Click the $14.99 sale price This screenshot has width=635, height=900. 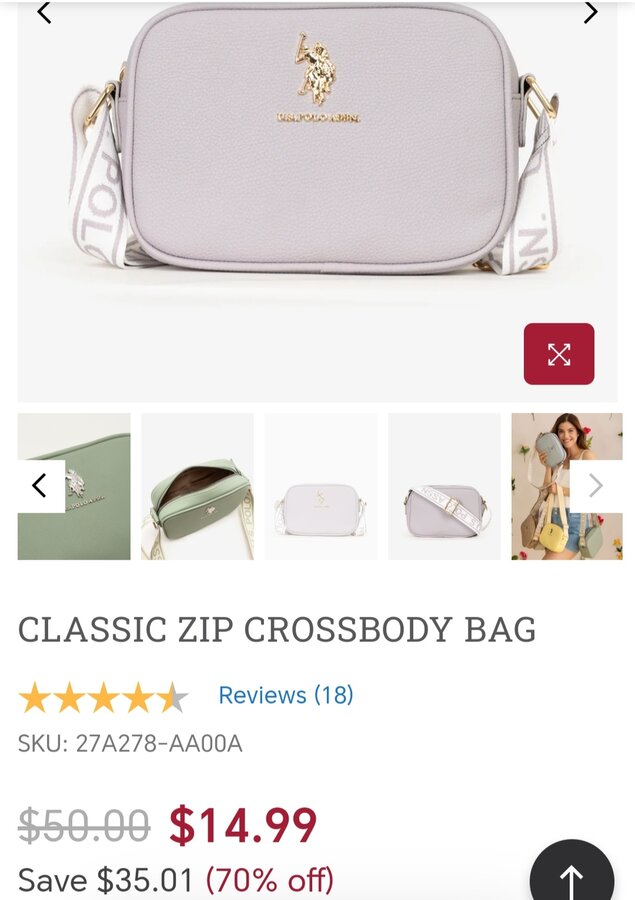(243, 826)
